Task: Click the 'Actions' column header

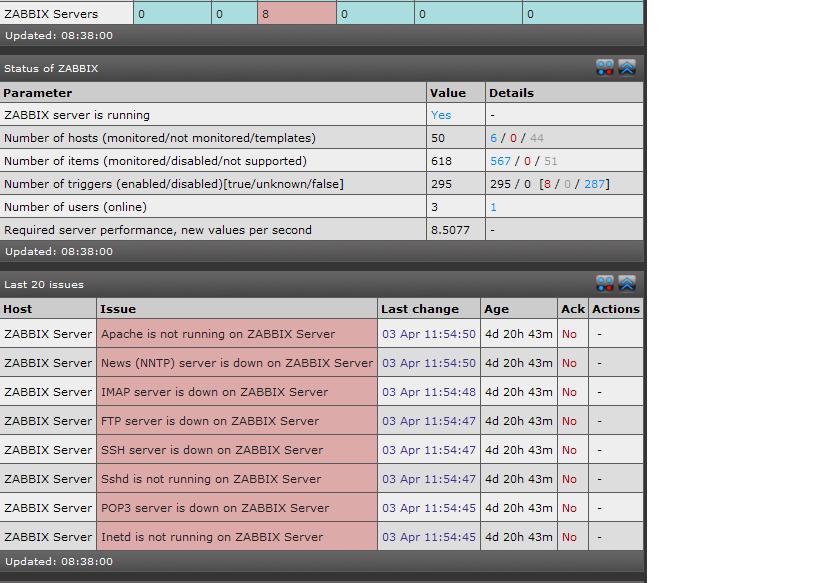Action: pyautogui.click(x=616, y=309)
